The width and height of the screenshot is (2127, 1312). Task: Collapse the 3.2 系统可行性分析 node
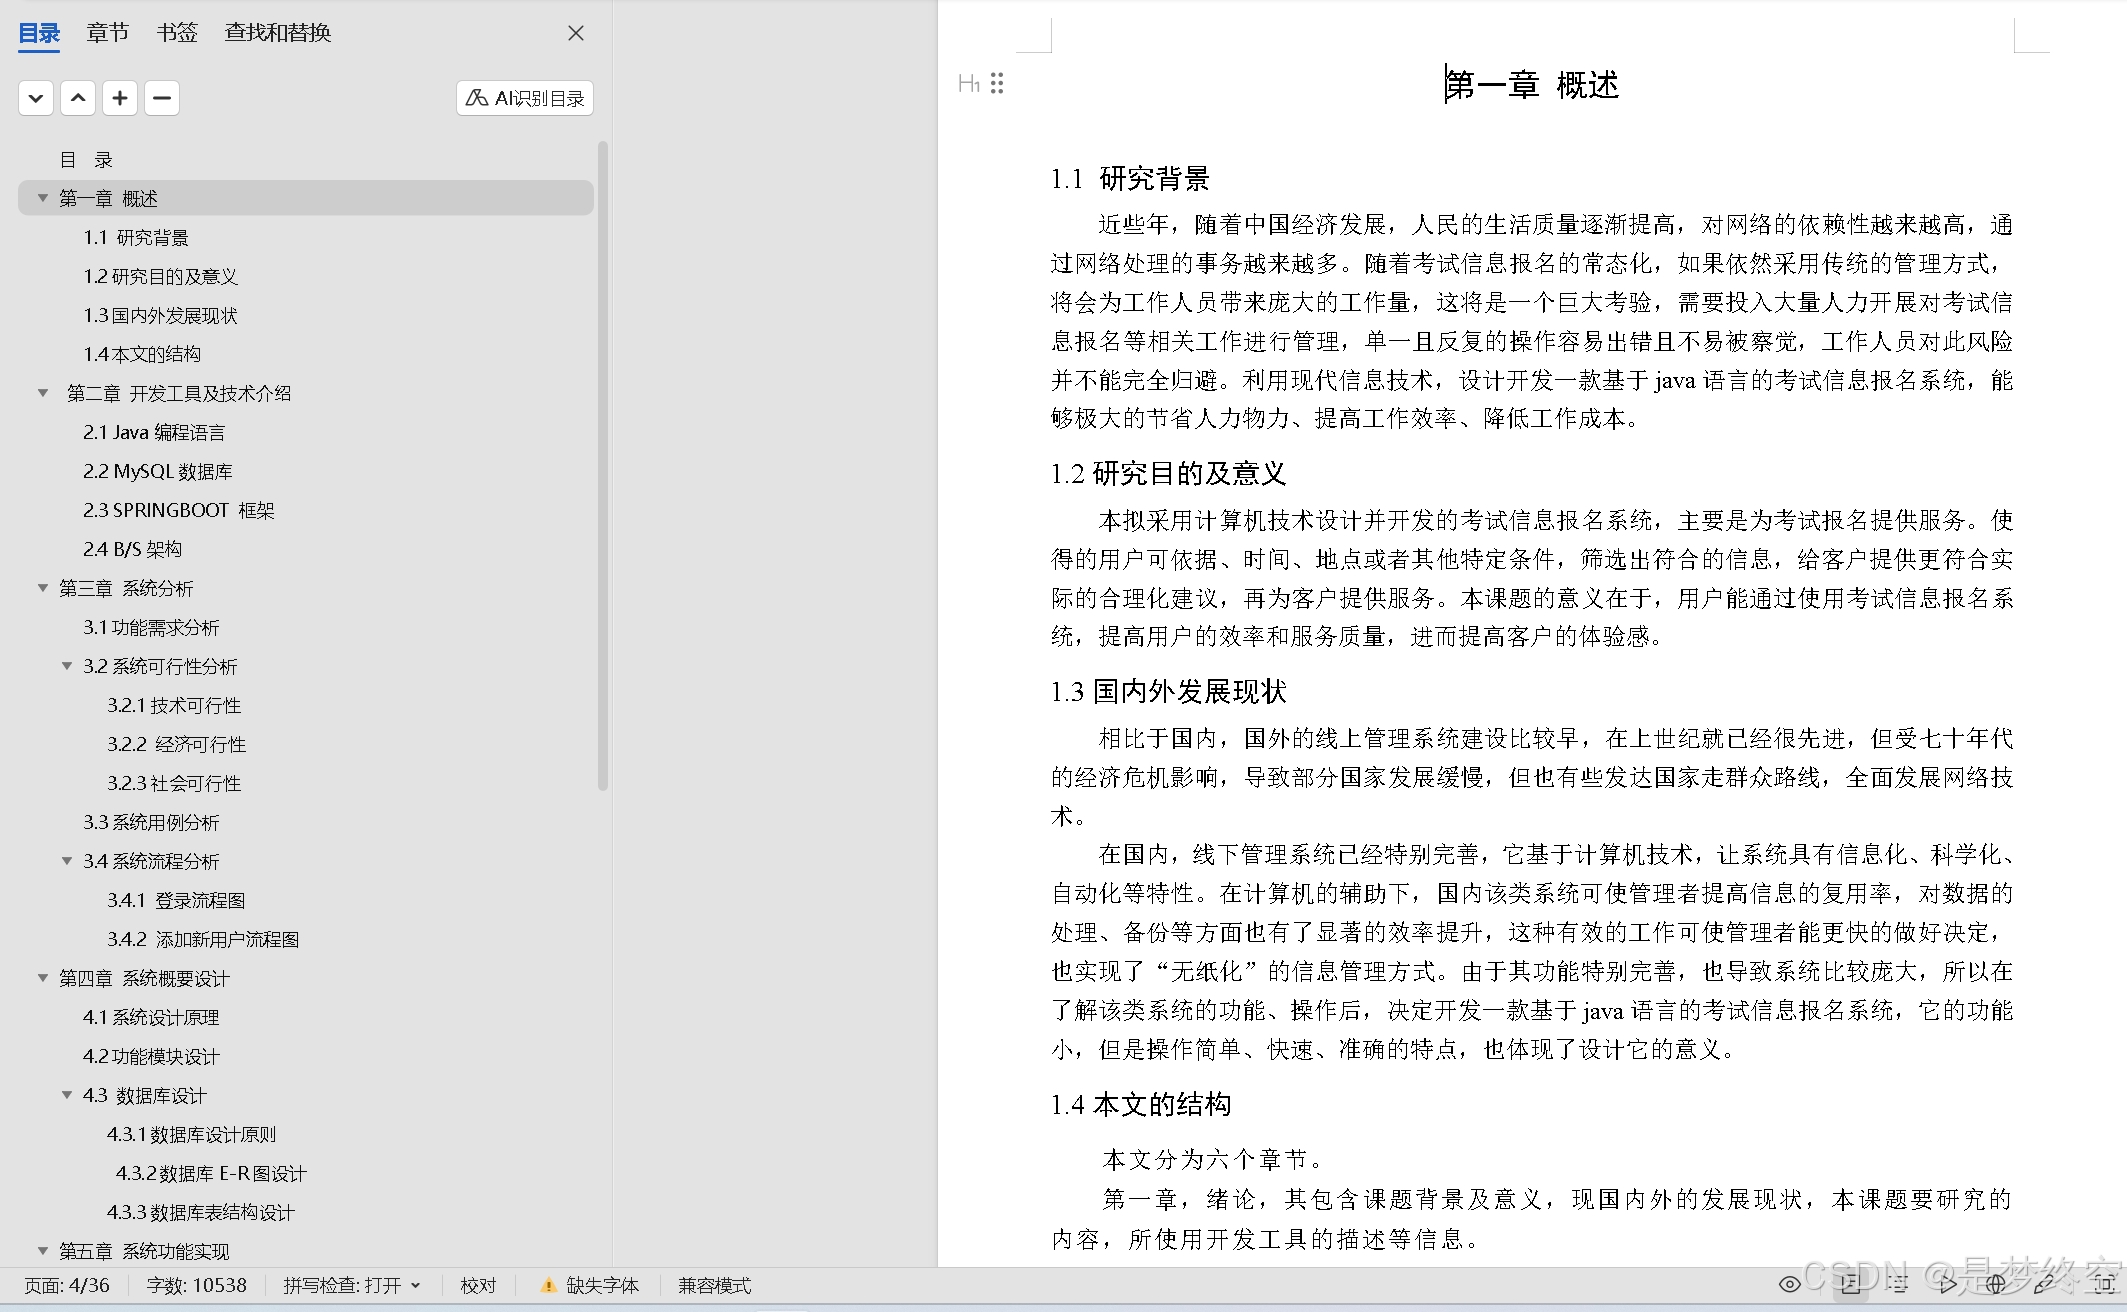(67, 666)
